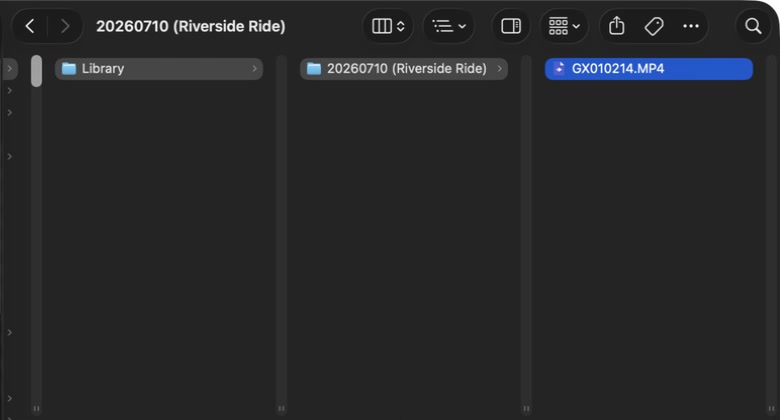780x420 pixels.
Task: Click the first column scrollbar thumb
Action: (x=36, y=71)
